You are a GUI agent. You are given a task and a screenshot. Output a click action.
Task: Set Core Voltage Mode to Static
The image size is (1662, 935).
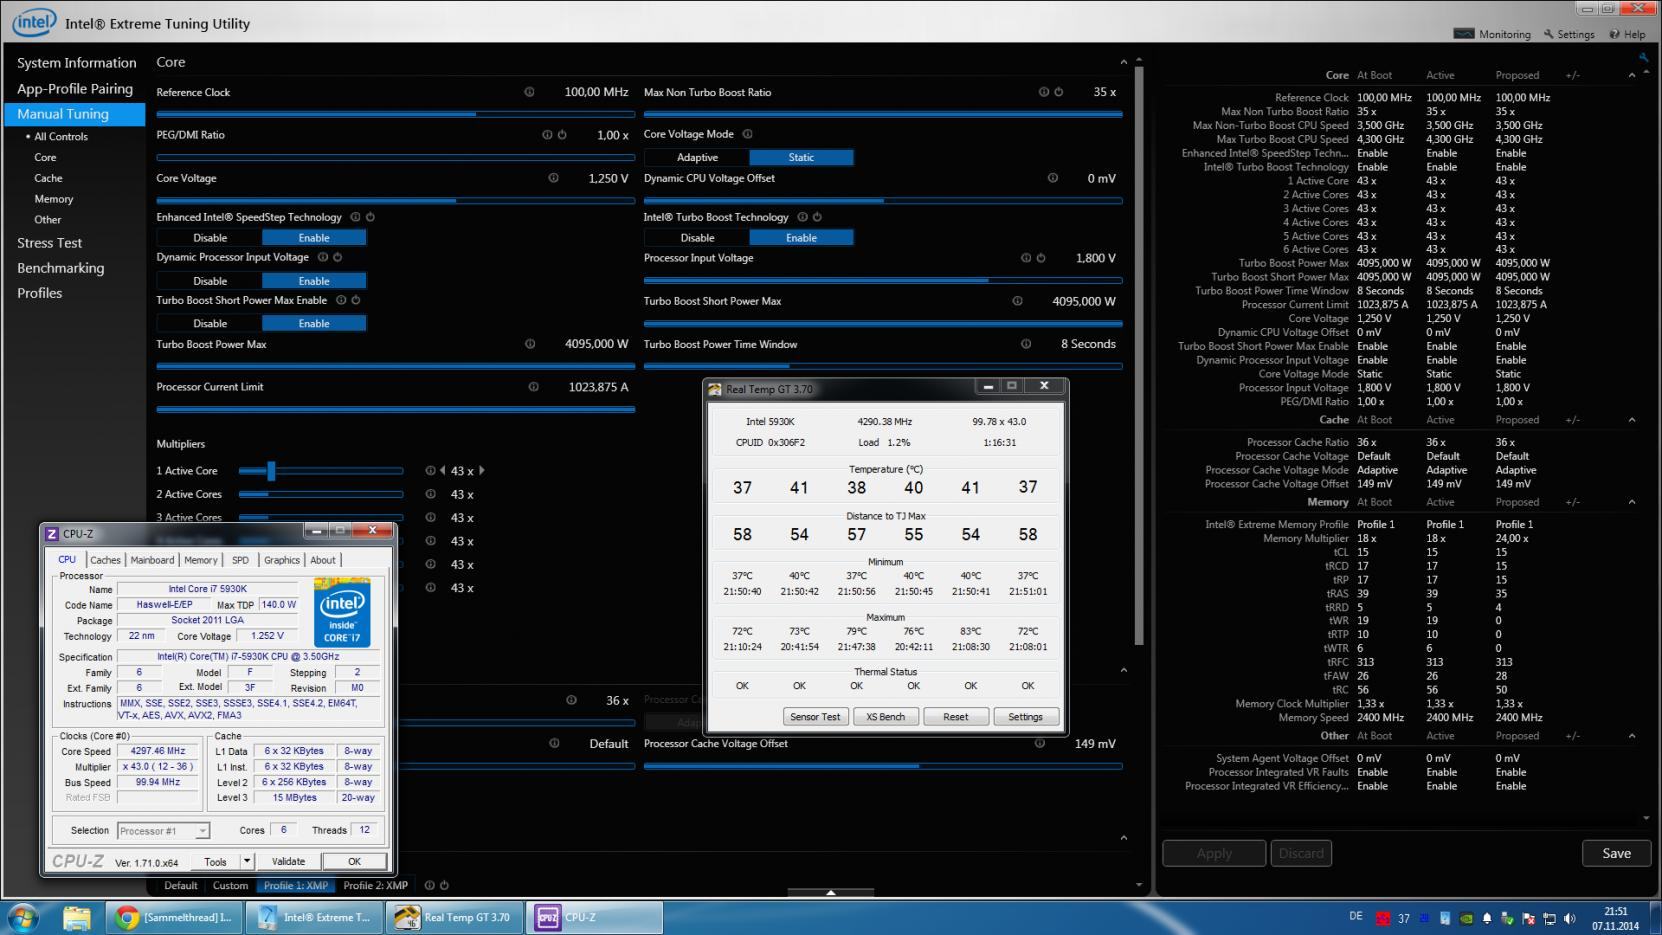click(801, 158)
